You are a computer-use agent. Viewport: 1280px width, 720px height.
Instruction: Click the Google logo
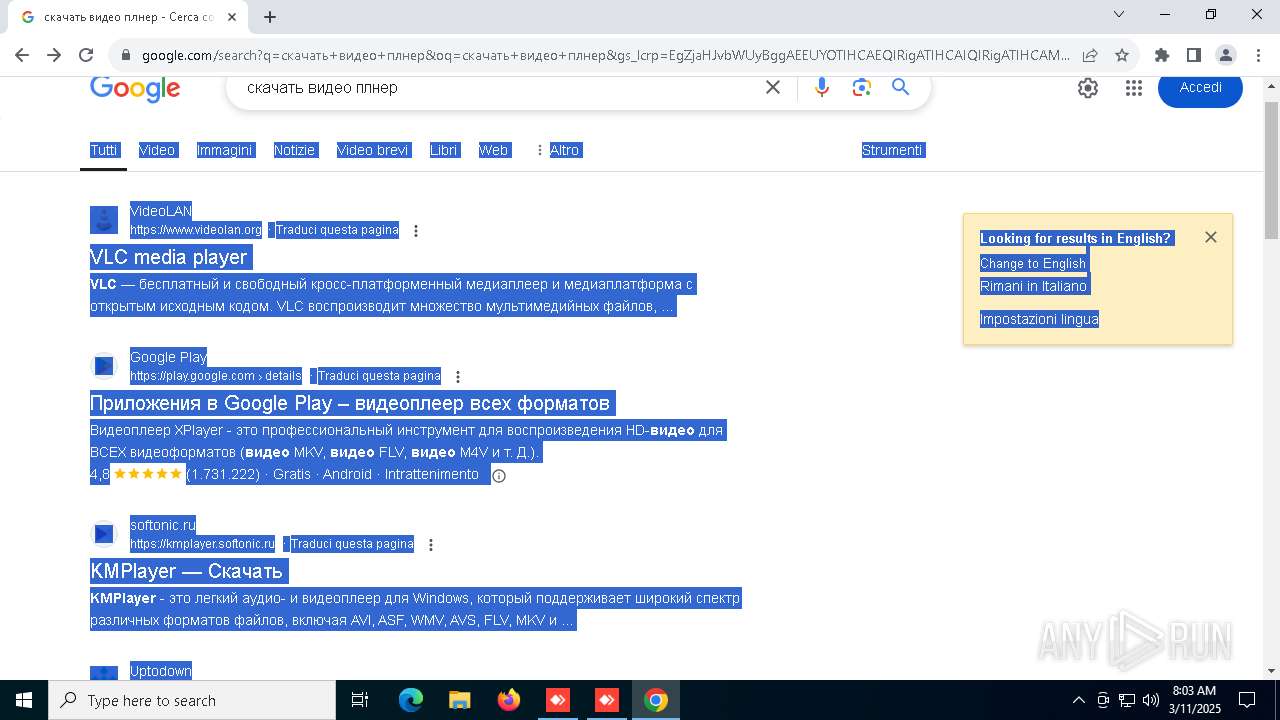(x=135, y=88)
